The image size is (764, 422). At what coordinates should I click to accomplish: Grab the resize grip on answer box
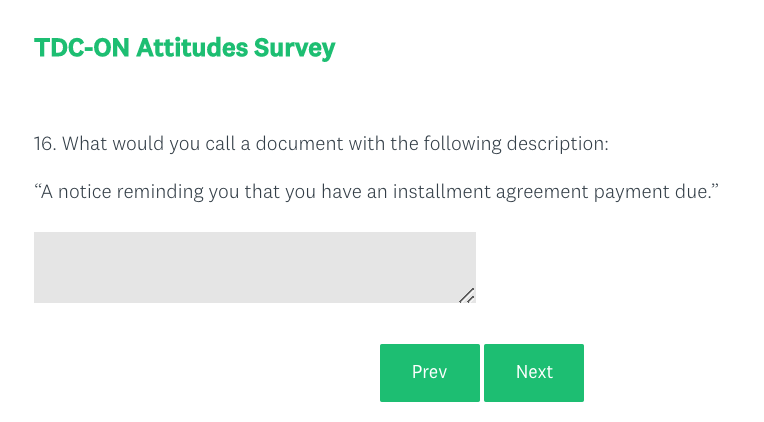[467, 295]
